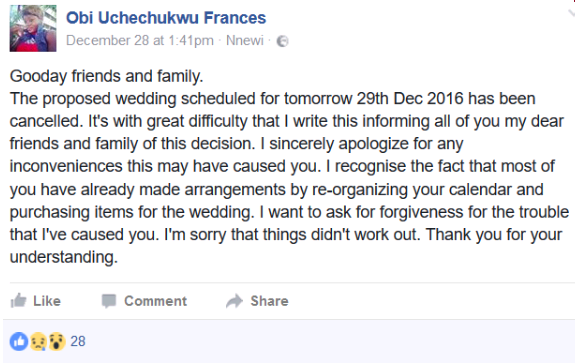Open the post options chevron at top right
575x363 pixels.
571,13
